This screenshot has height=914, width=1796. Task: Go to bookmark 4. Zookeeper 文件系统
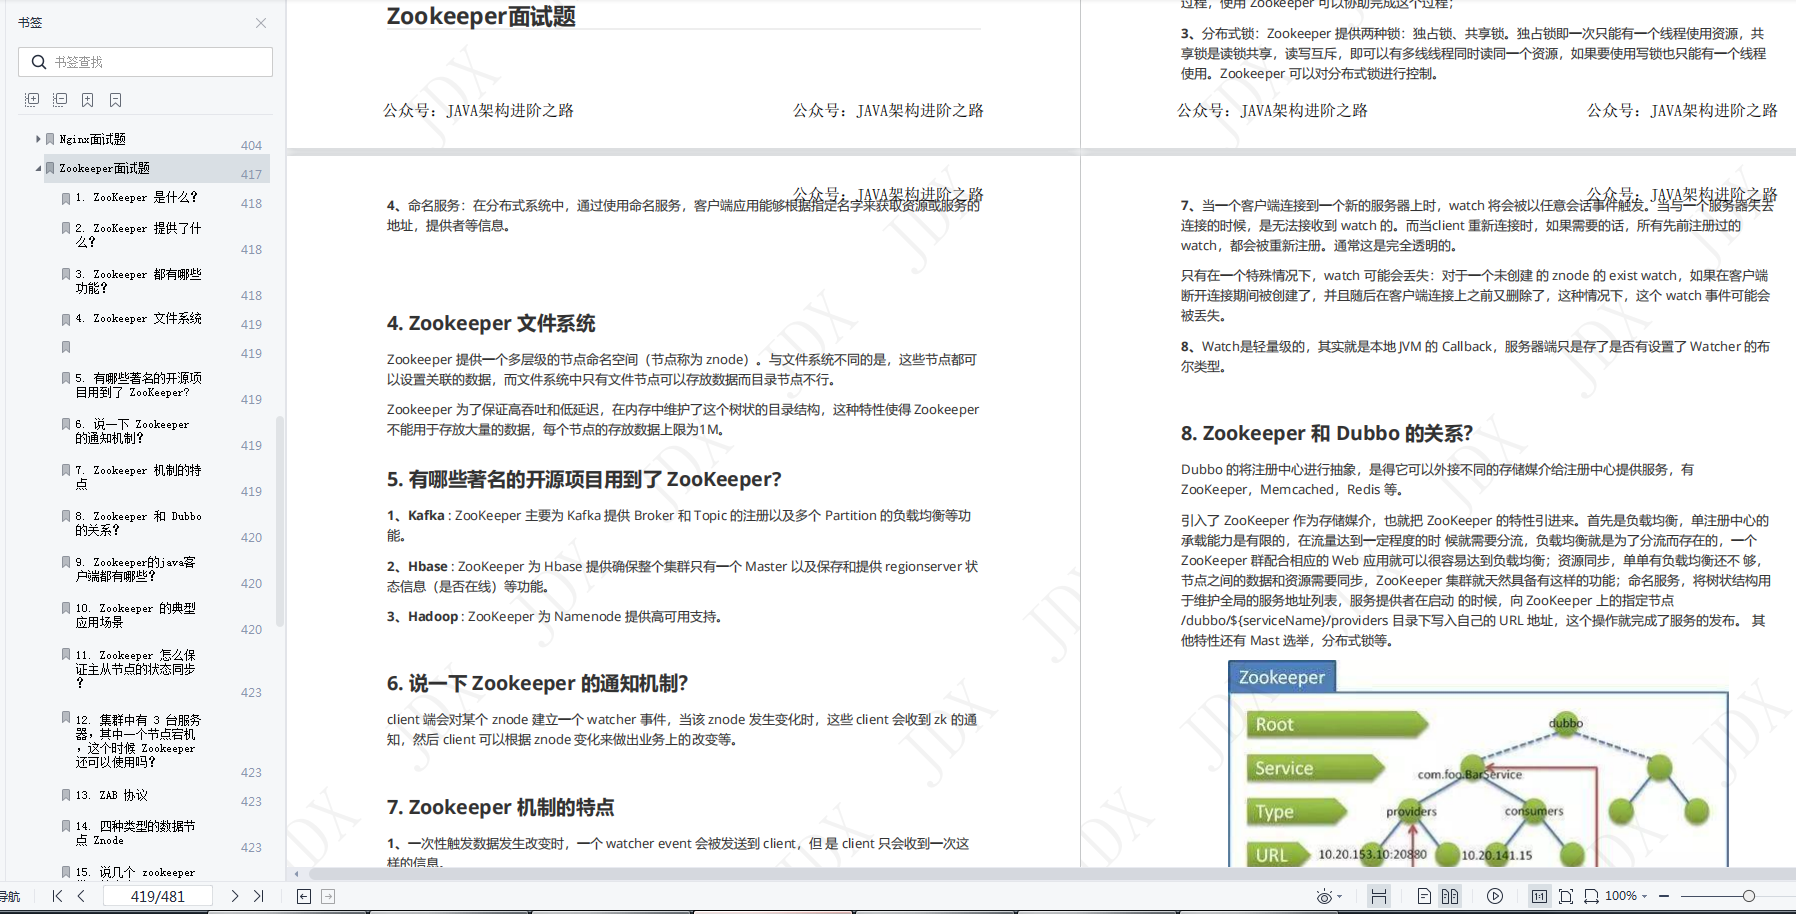[138, 318]
